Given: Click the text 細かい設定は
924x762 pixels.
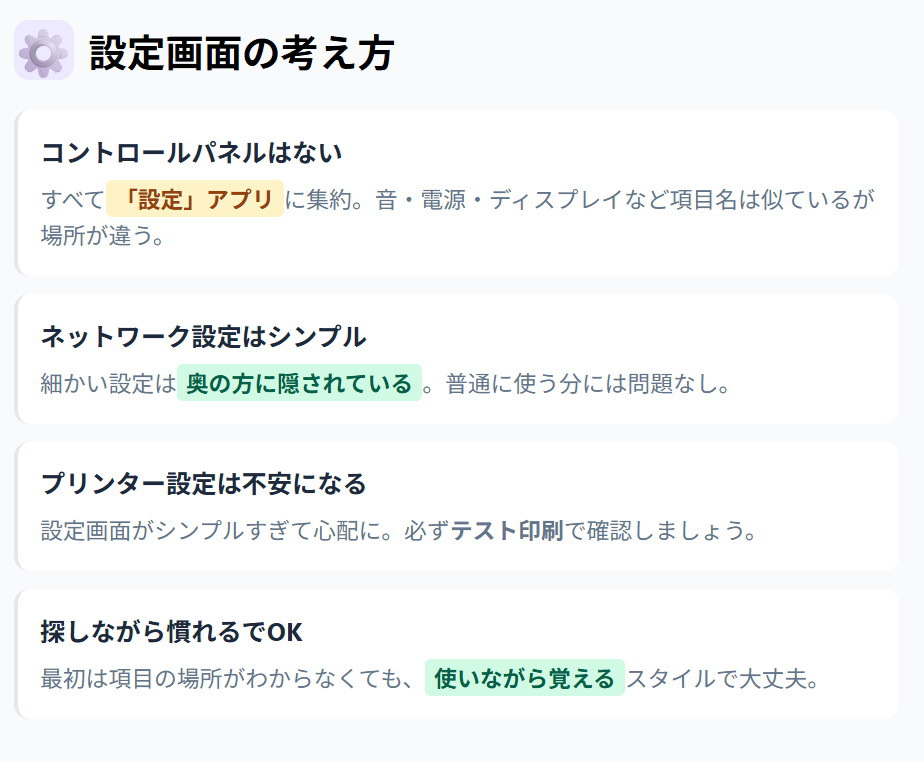Looking at the screenshot, I should [108, 383].
